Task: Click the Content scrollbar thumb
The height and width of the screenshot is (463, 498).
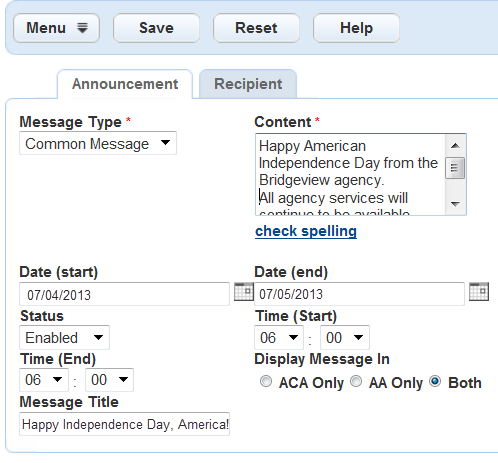Action: point(455,168)
